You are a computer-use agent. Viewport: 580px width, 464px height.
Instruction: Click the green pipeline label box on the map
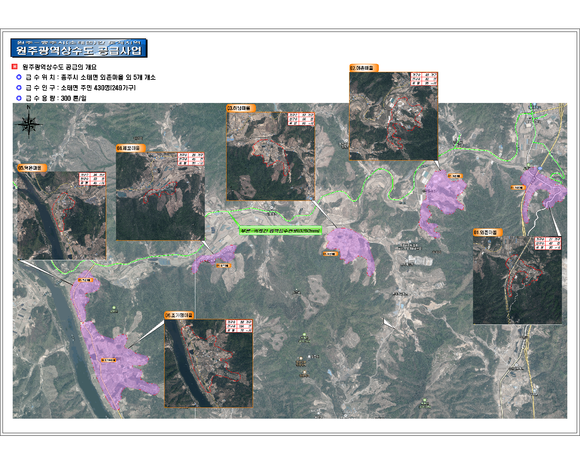tap(280, 231)
